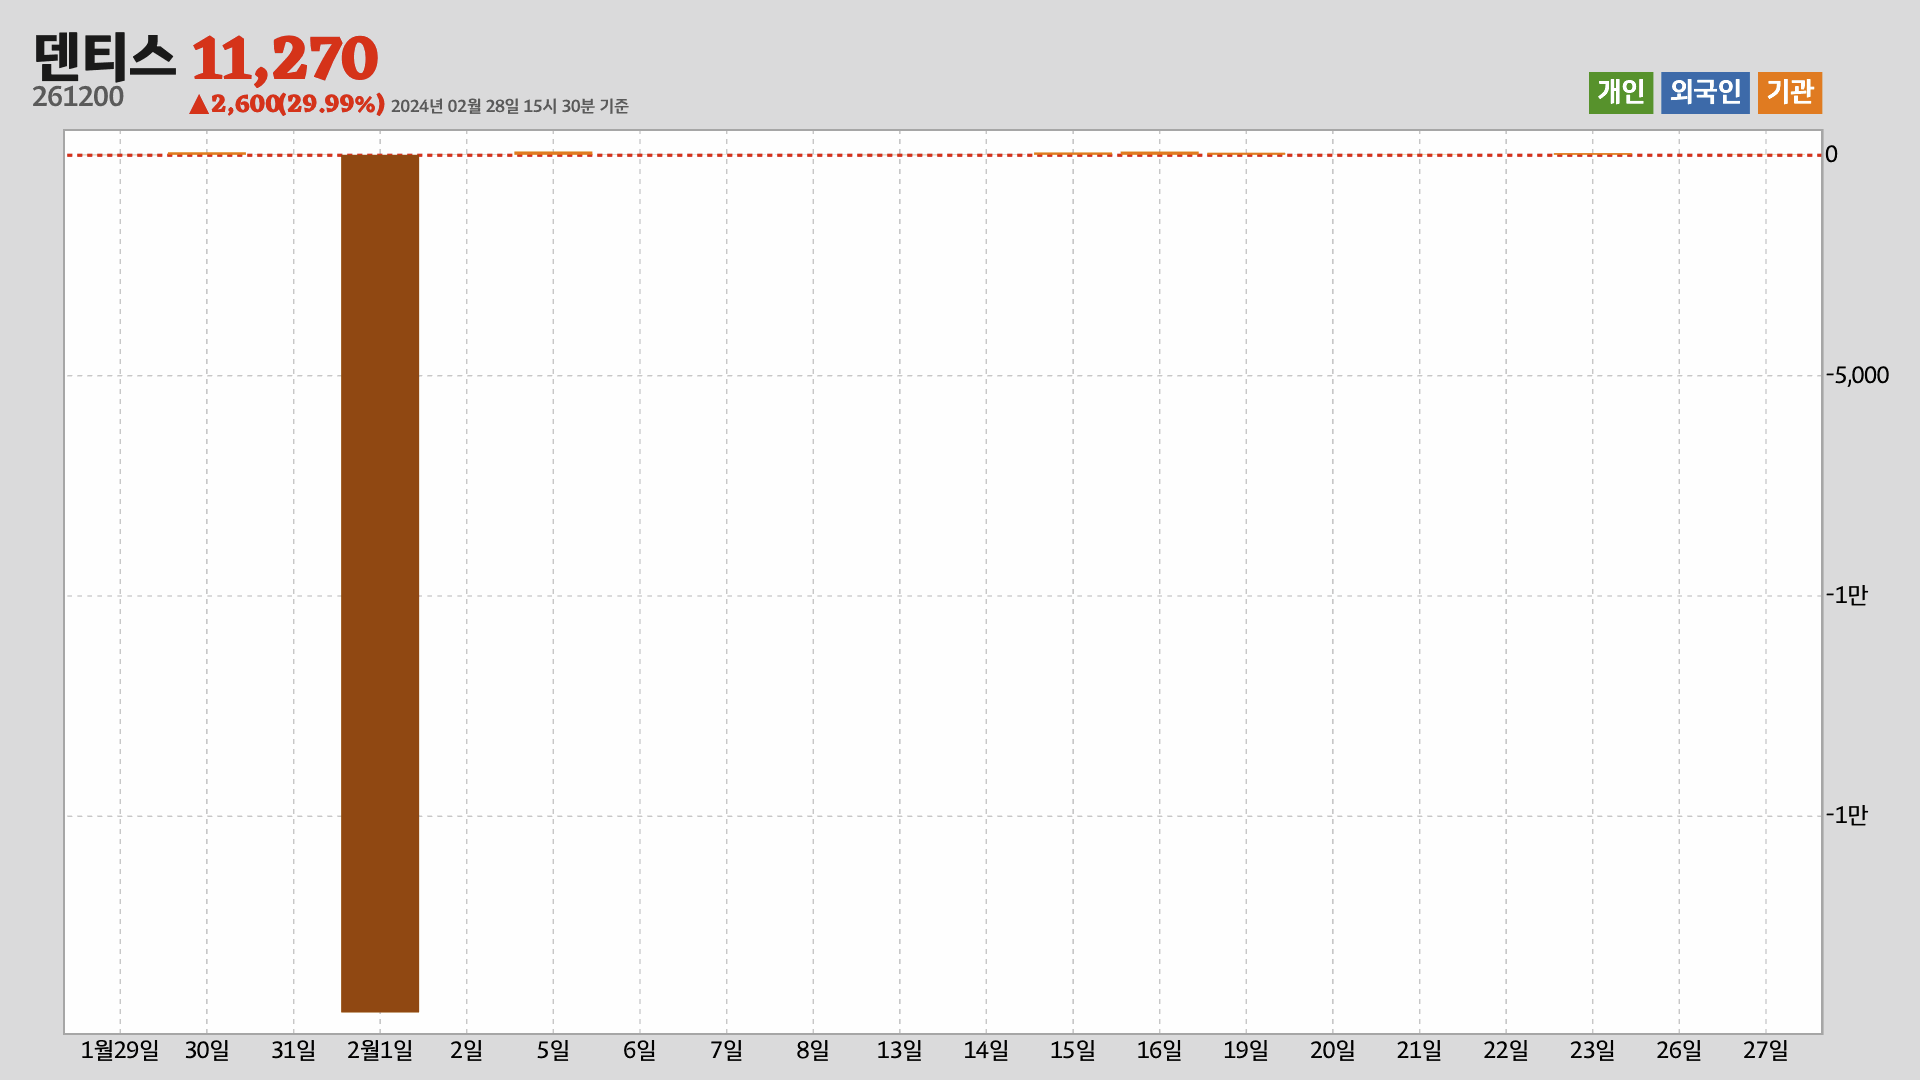Viewport: 1920px width, 1080px height.
Task: Click the blue 외국인 legend button
Action: pyautogui.click(x=1705, y=93)
